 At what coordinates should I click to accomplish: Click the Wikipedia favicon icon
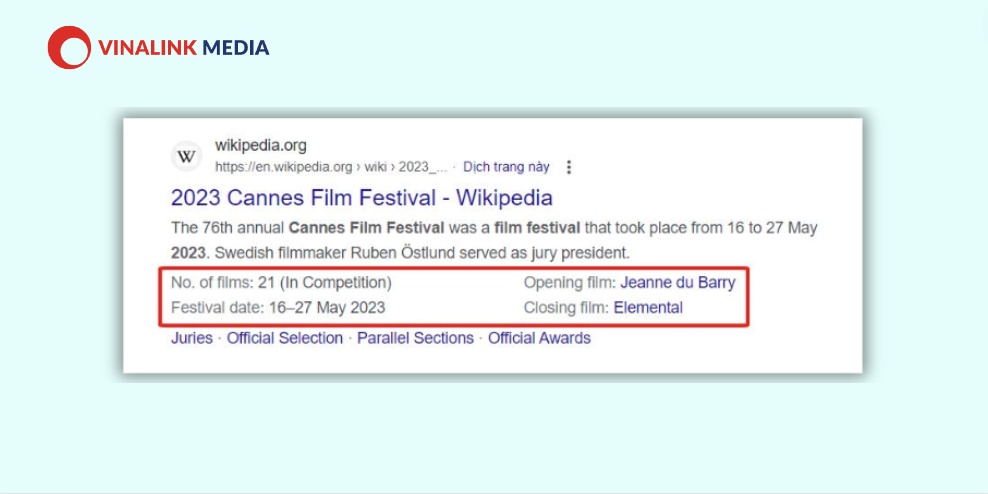[x=187, y=156]
